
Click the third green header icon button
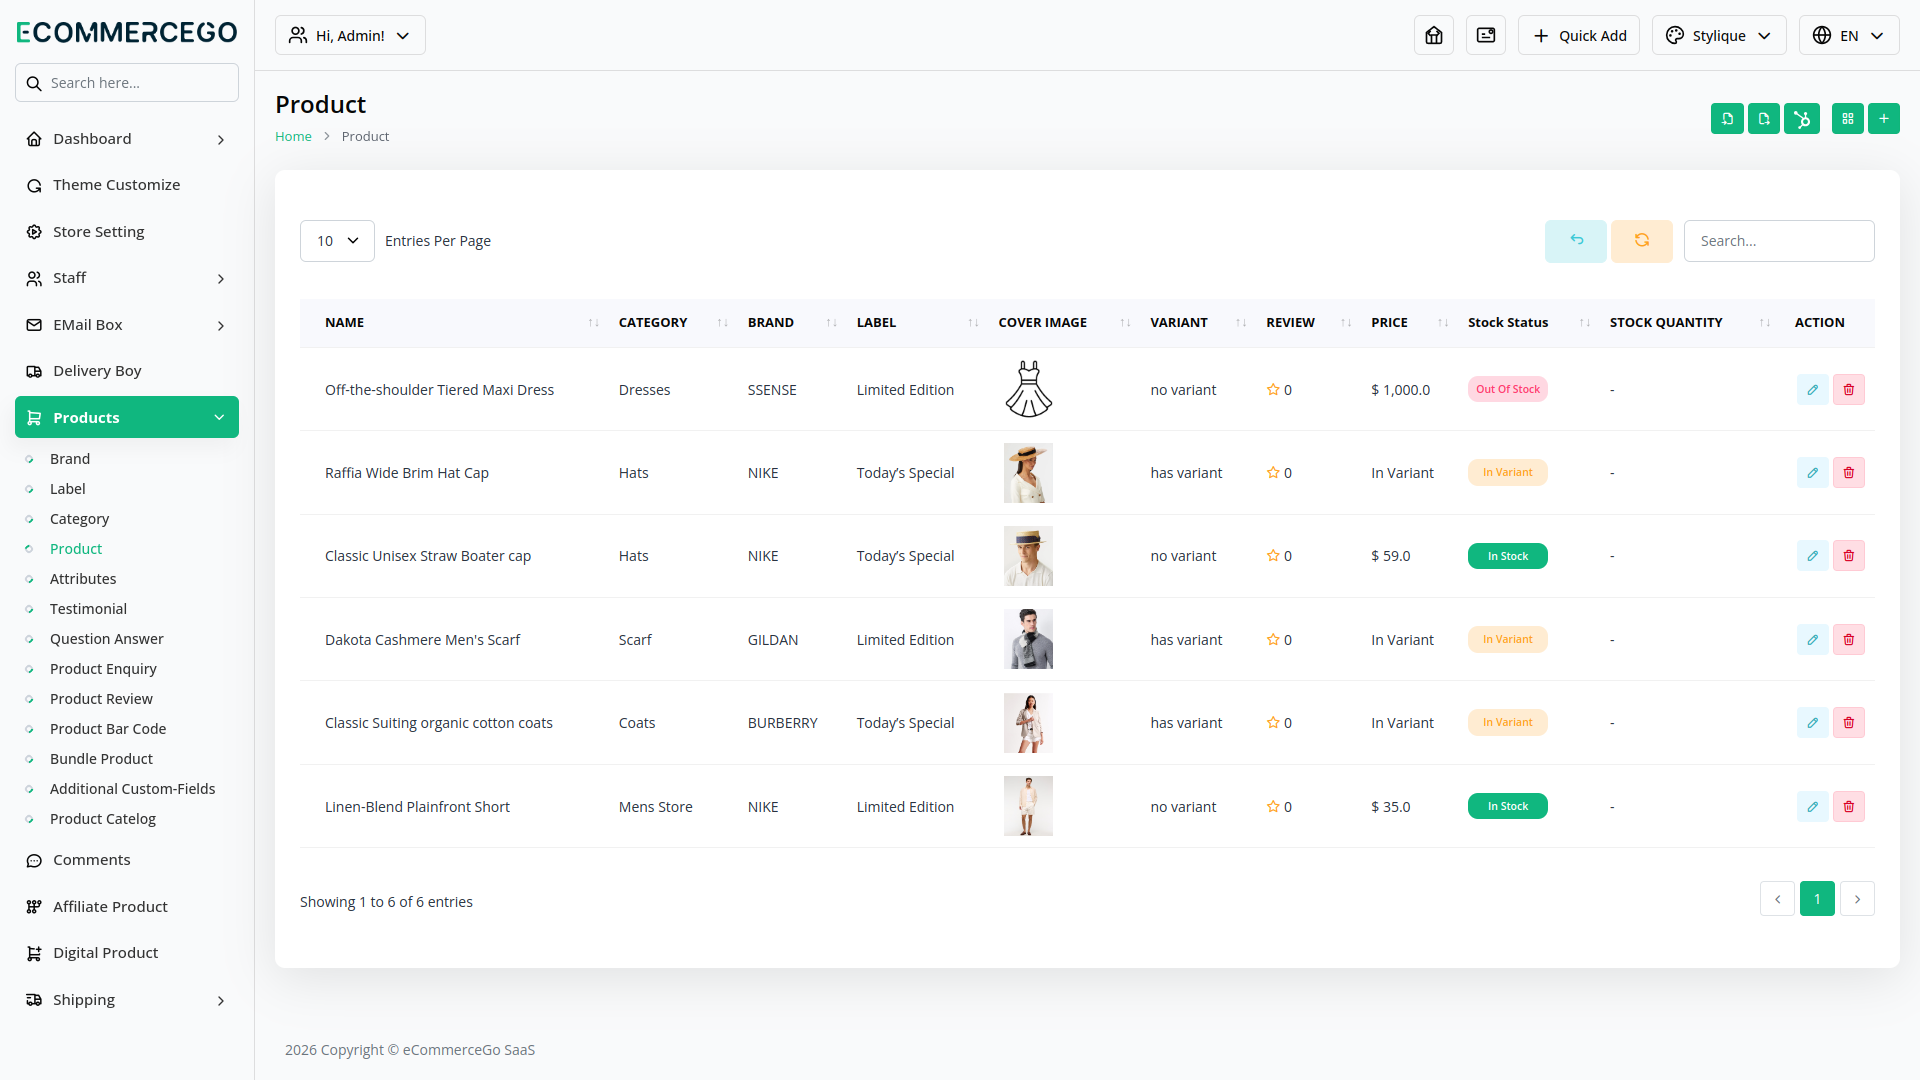point(1801,118)
